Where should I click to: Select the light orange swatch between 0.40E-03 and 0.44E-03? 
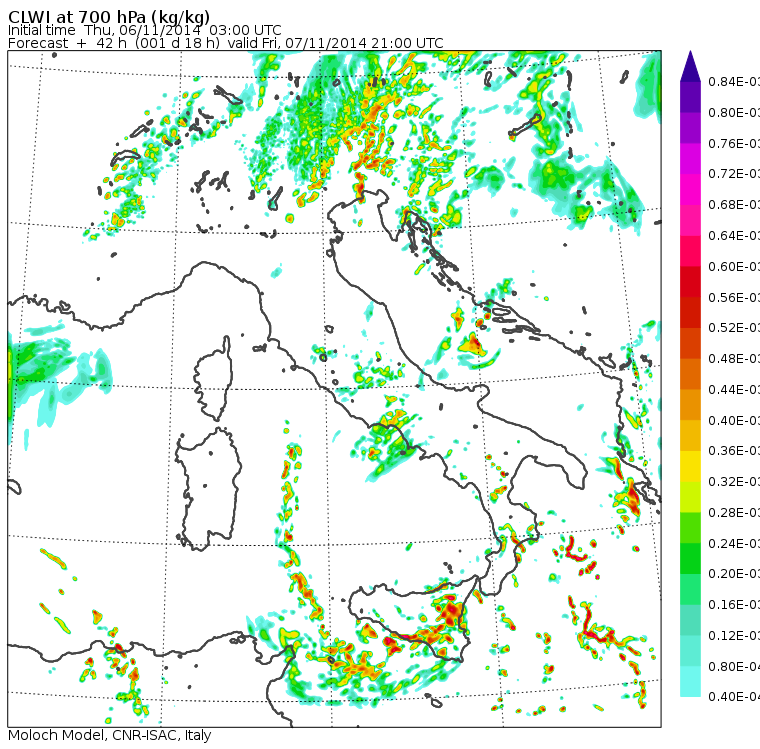(x=690, y=405)
